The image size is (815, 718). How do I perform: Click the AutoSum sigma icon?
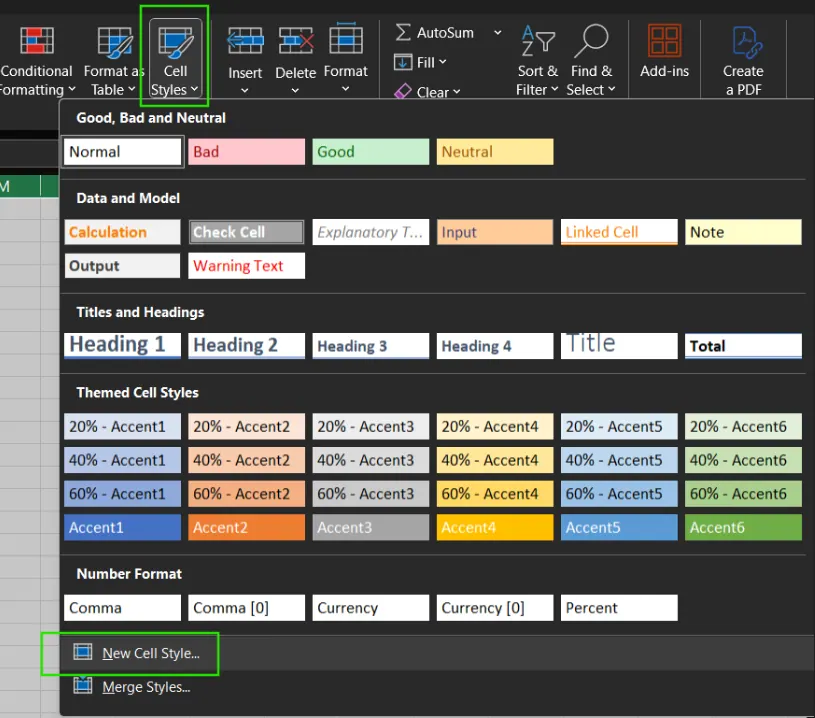[x=405, y=32]
